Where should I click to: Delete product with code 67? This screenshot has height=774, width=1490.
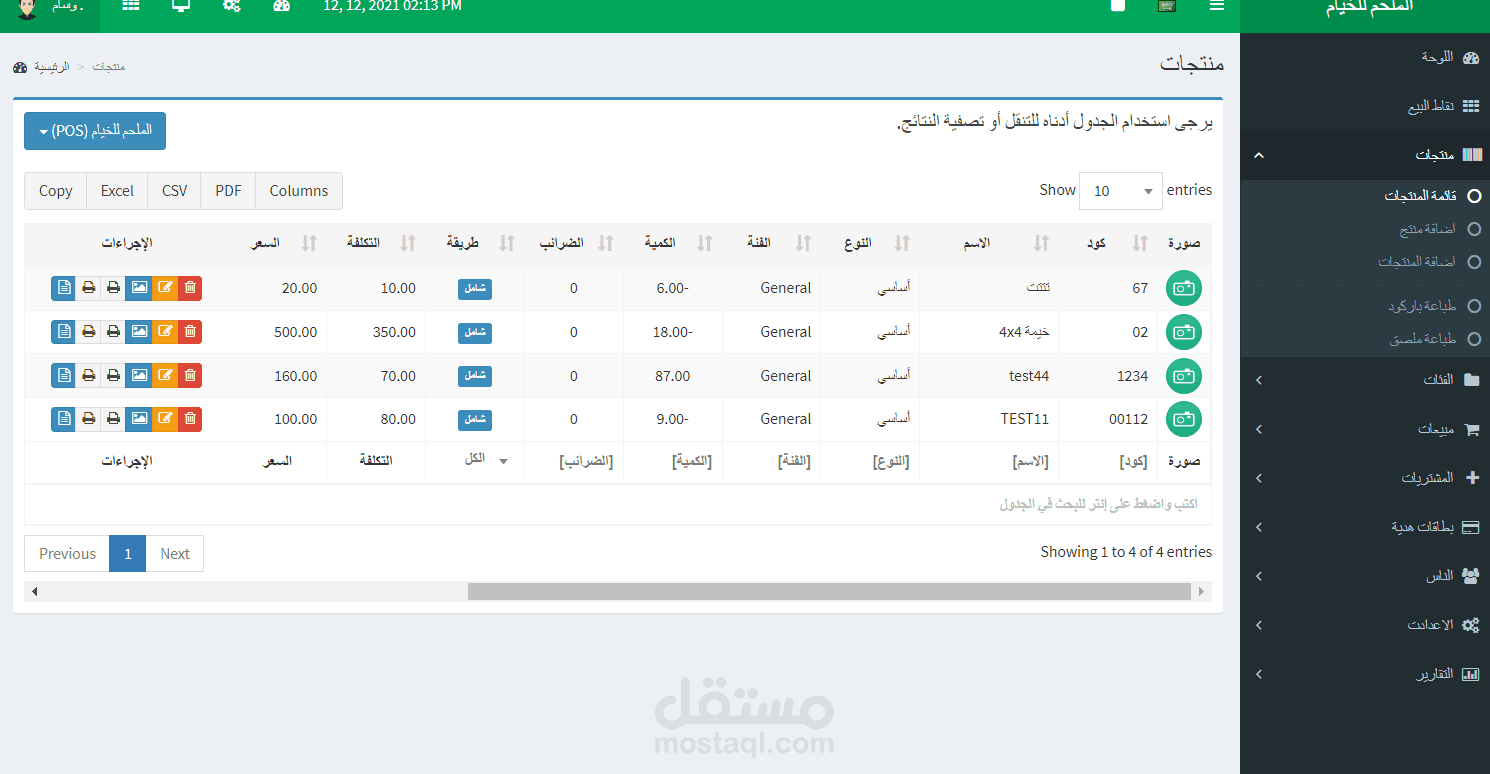pos(190,288)
